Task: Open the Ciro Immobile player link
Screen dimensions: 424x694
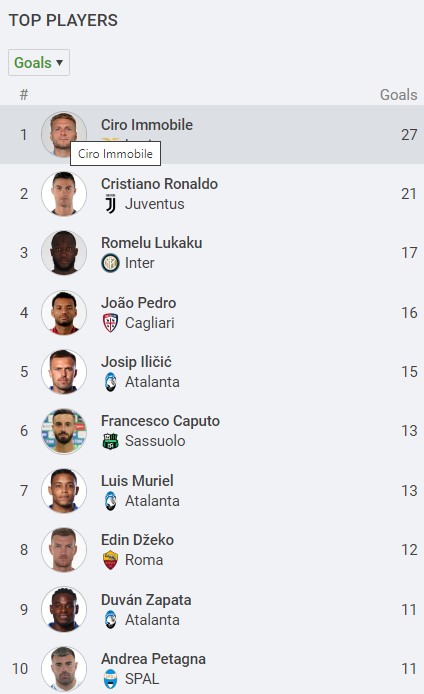Action: [x=147, y=125]
